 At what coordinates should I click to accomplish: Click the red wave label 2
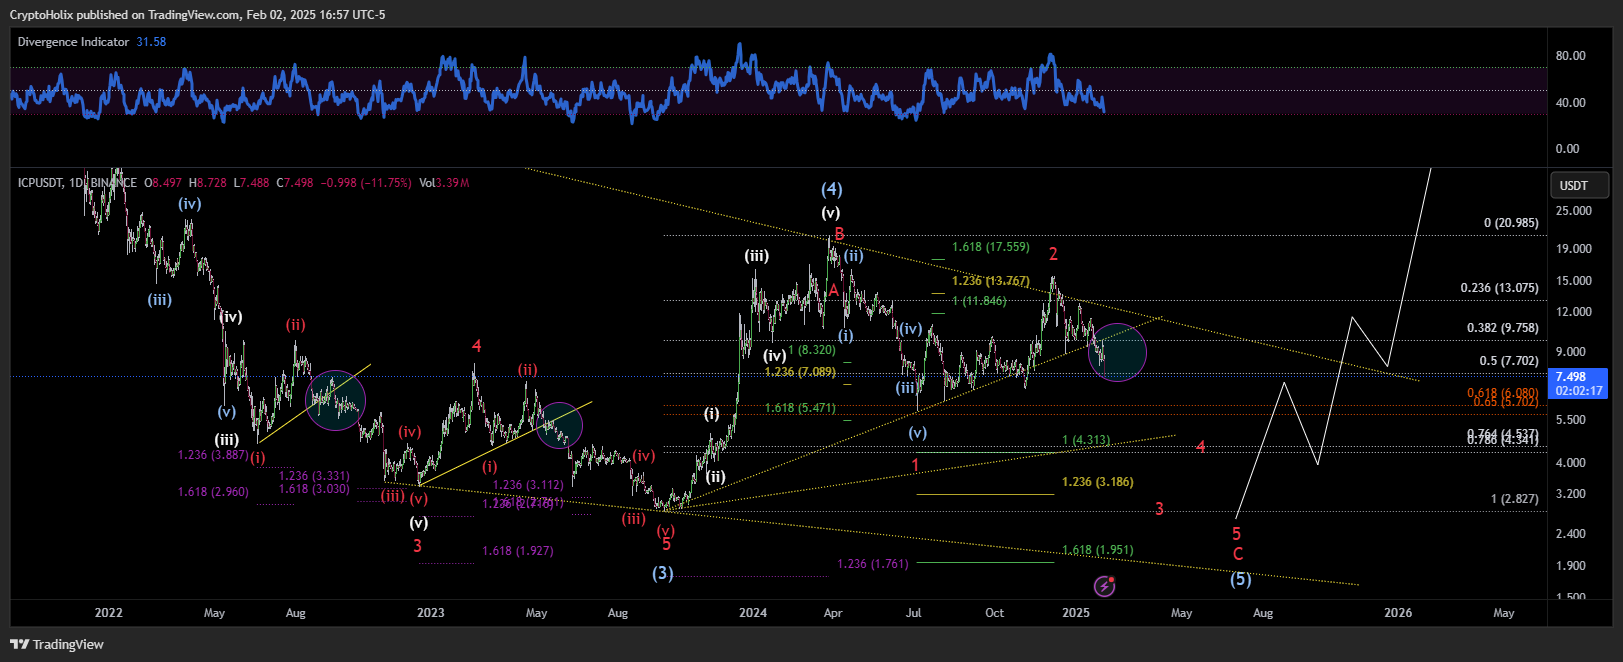click(x=1053, y=254)
